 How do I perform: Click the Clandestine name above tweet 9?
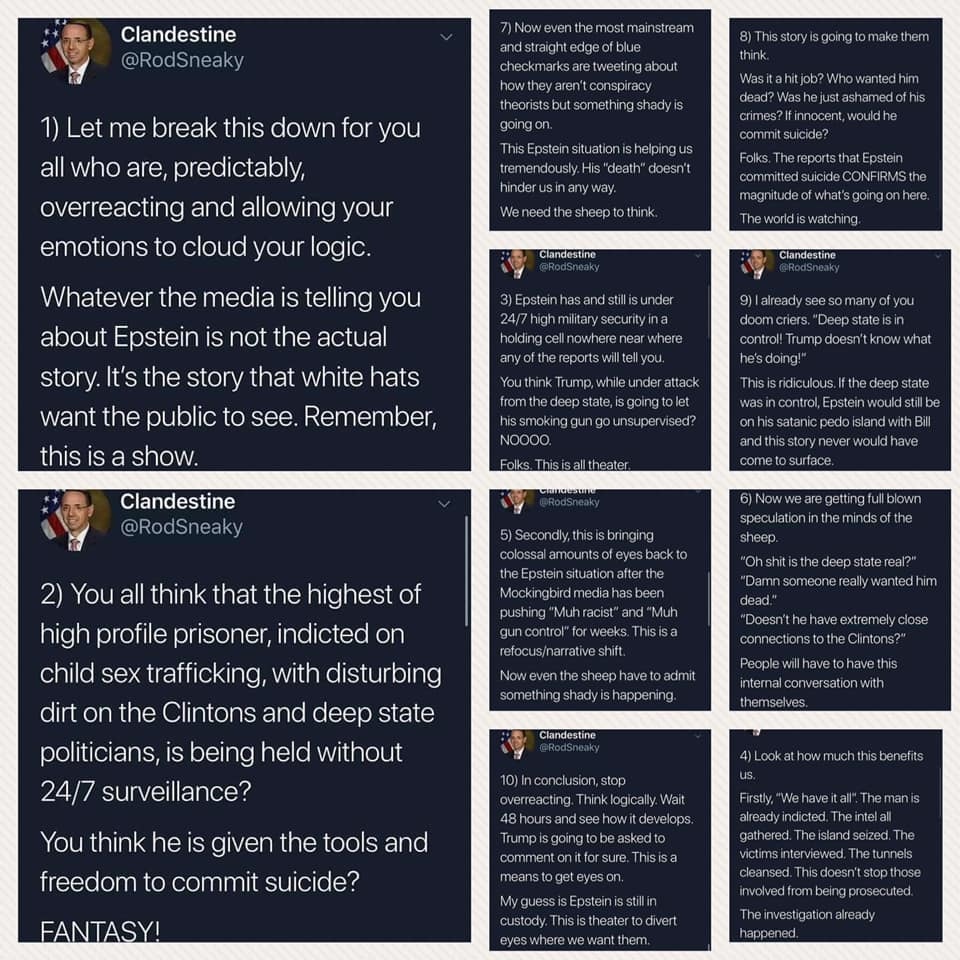(808, 255)
